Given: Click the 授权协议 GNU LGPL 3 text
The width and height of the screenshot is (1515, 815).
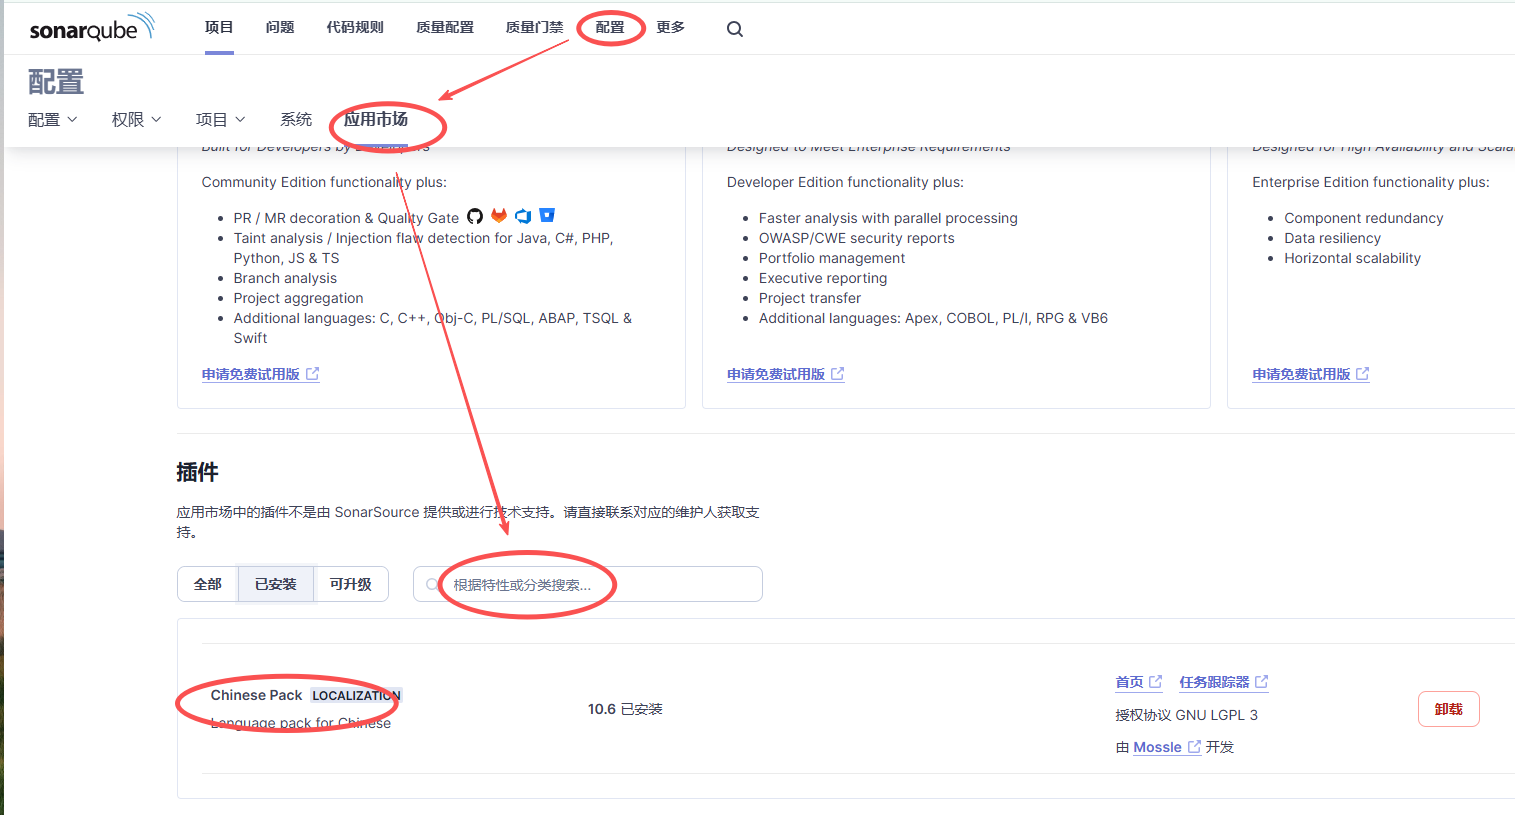Looking at the screenshot, I should point(1187,715).
